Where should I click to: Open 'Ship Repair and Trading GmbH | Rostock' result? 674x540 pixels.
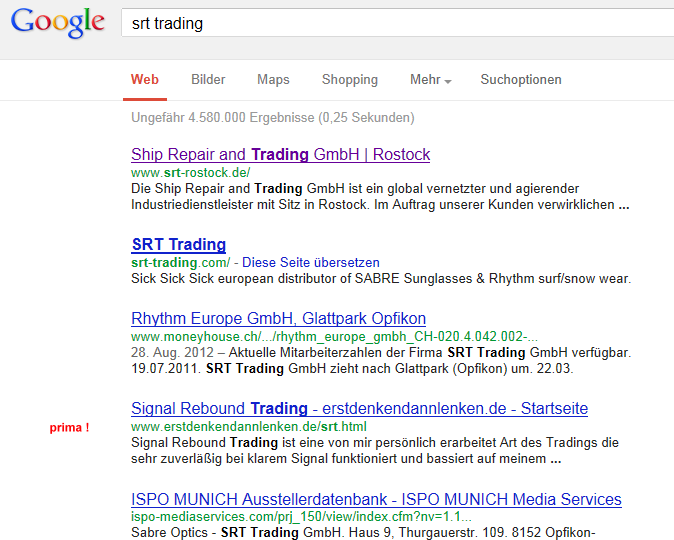(x=281, y=154)
